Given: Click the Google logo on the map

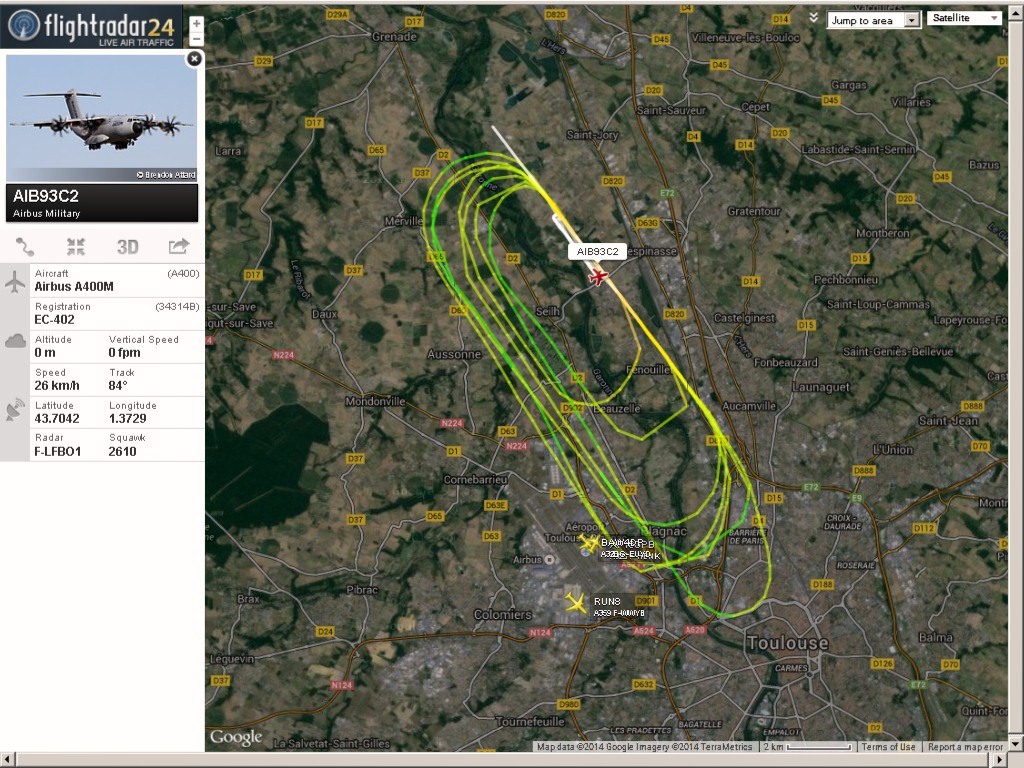Looking at the screenshot, I should 236,737.
